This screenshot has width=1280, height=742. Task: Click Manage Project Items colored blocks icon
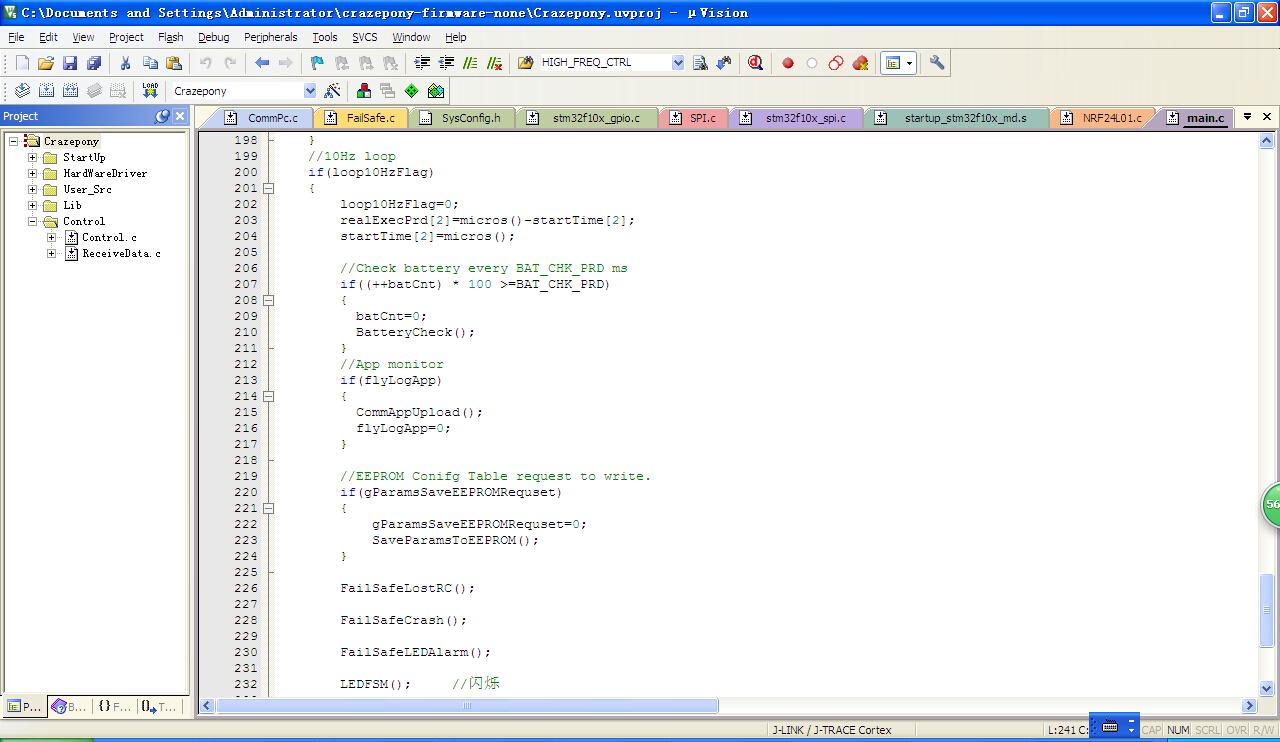pyautogui.click(x=363, y=91)
